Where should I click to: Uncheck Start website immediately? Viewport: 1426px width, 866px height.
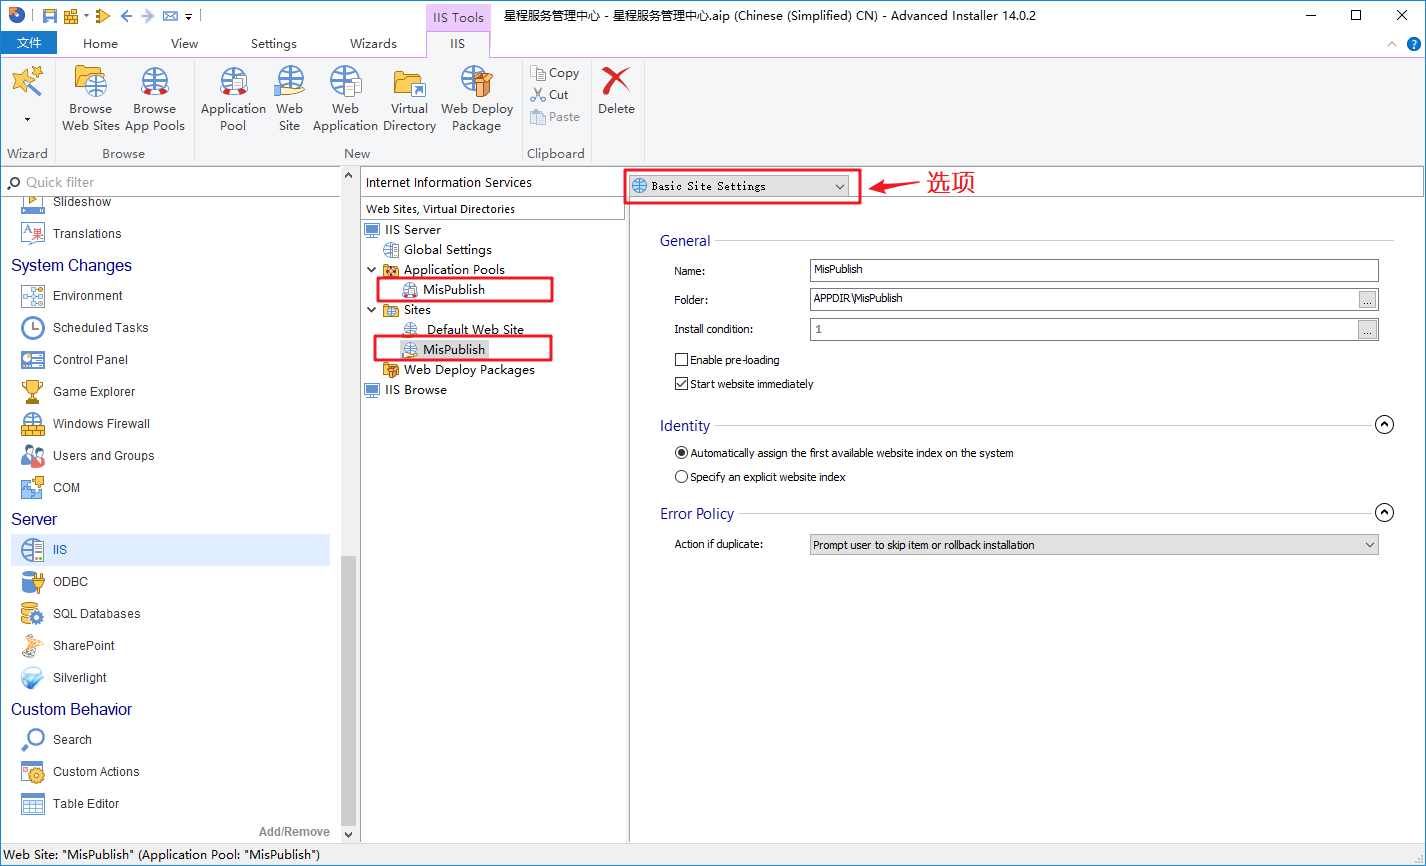tap(682, 384)
